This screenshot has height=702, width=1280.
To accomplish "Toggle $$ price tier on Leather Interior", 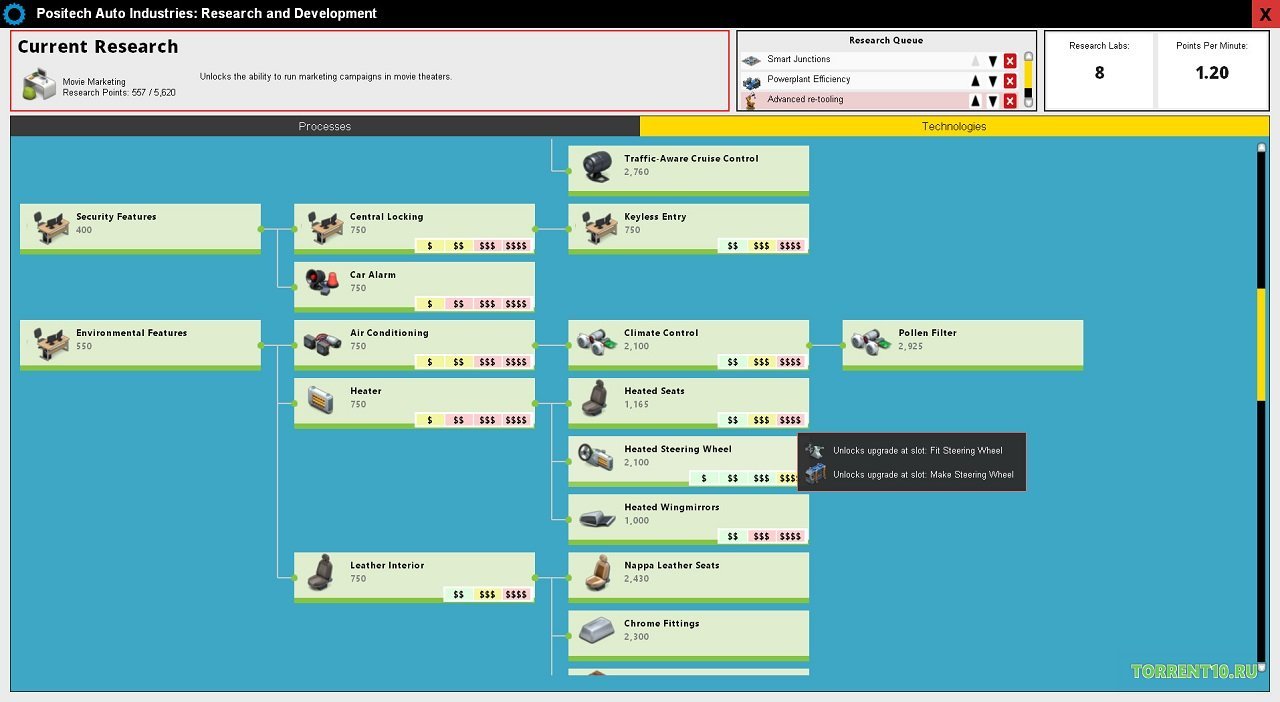I will [x=459, y=594].
